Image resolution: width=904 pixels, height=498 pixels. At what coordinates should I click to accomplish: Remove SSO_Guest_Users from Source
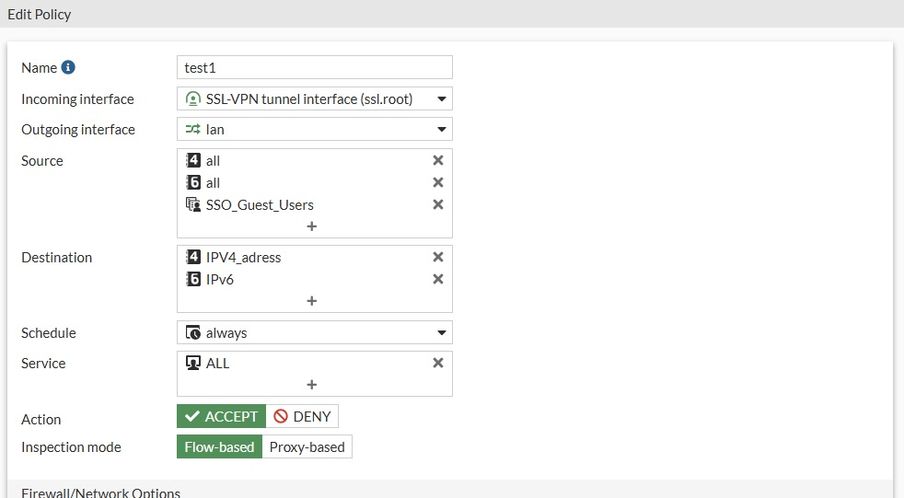[437, 204]
